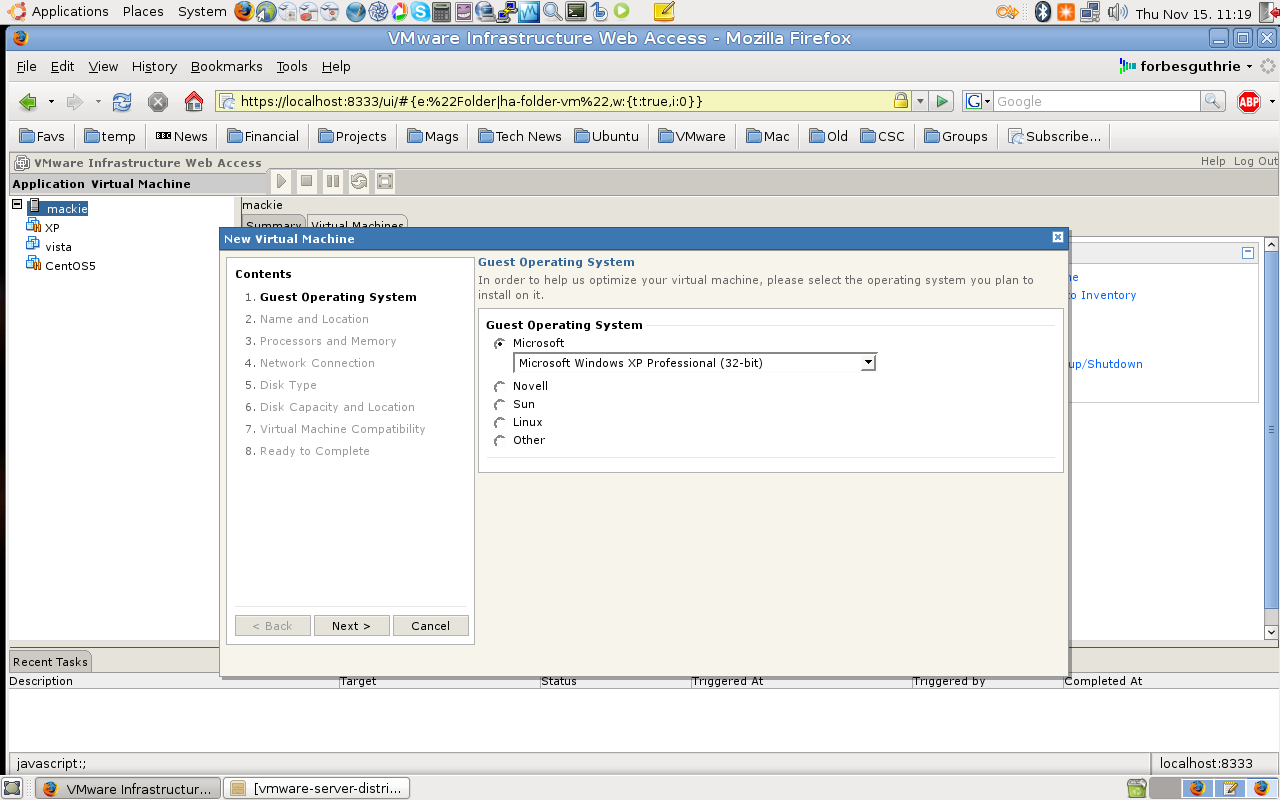
Task: Click Firefox forward arrow button
Action: [x=75, y=102]
